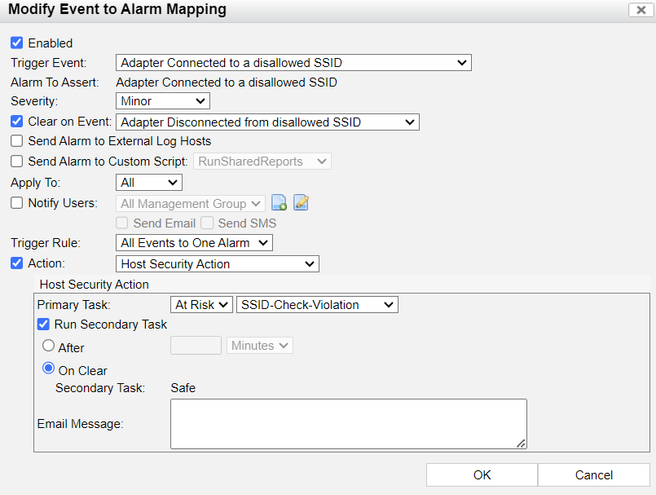Open the SSID-Check-Violation primary task dropdown
This screenshot has height=495, width=656.
316,304
